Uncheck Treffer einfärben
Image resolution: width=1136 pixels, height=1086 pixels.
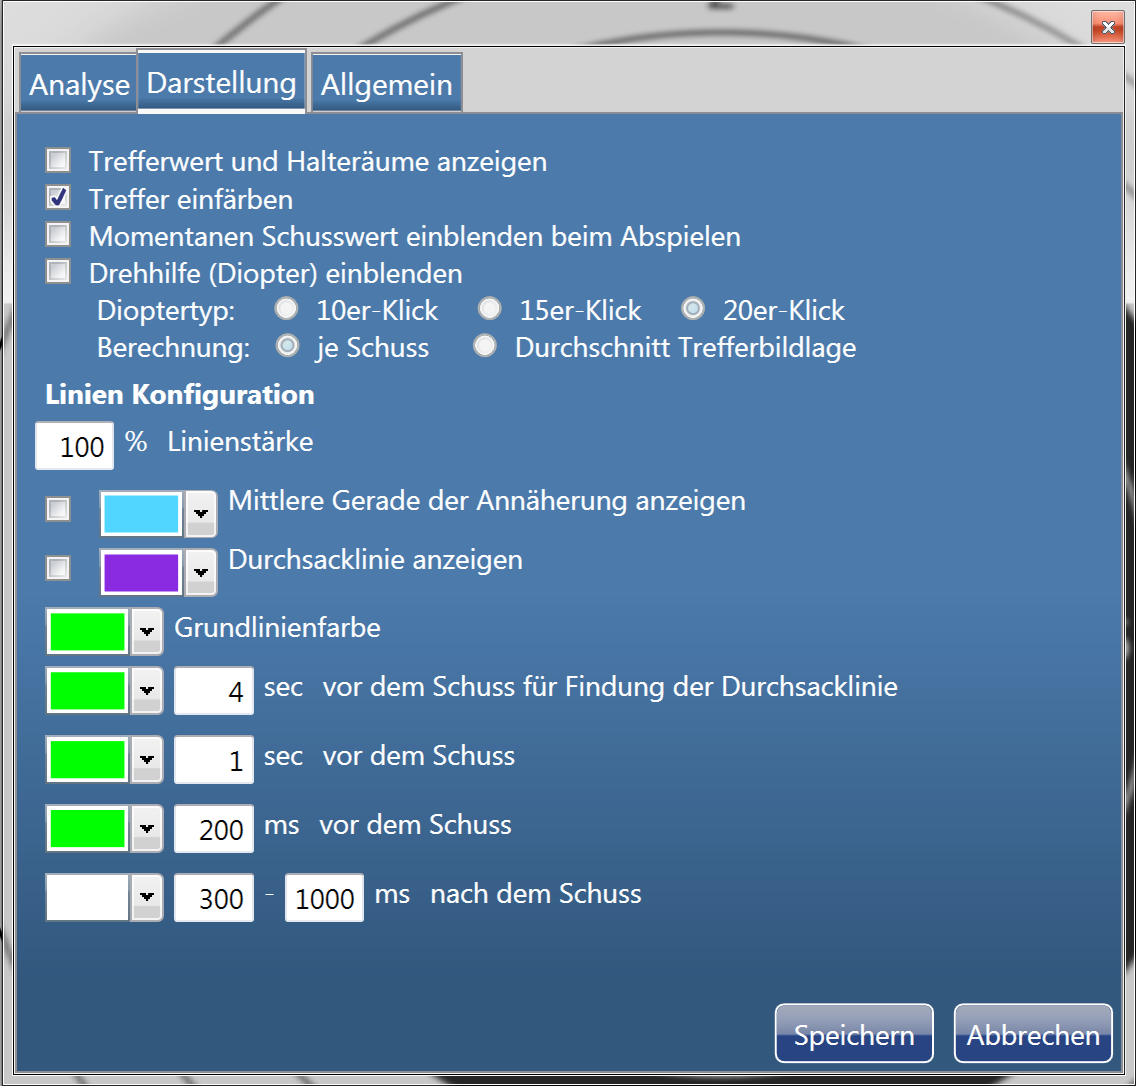click(59, 197)
